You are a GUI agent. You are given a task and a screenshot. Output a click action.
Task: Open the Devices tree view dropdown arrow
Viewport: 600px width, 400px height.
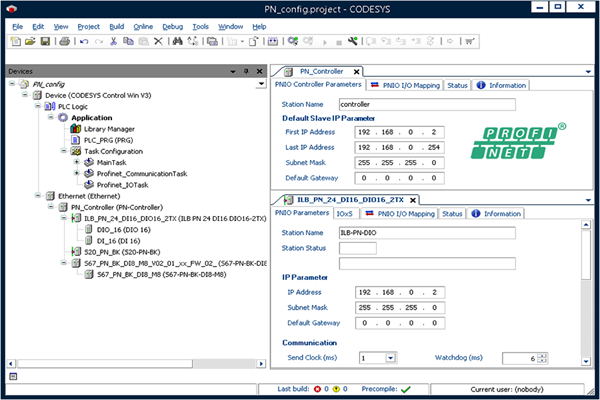261,84
